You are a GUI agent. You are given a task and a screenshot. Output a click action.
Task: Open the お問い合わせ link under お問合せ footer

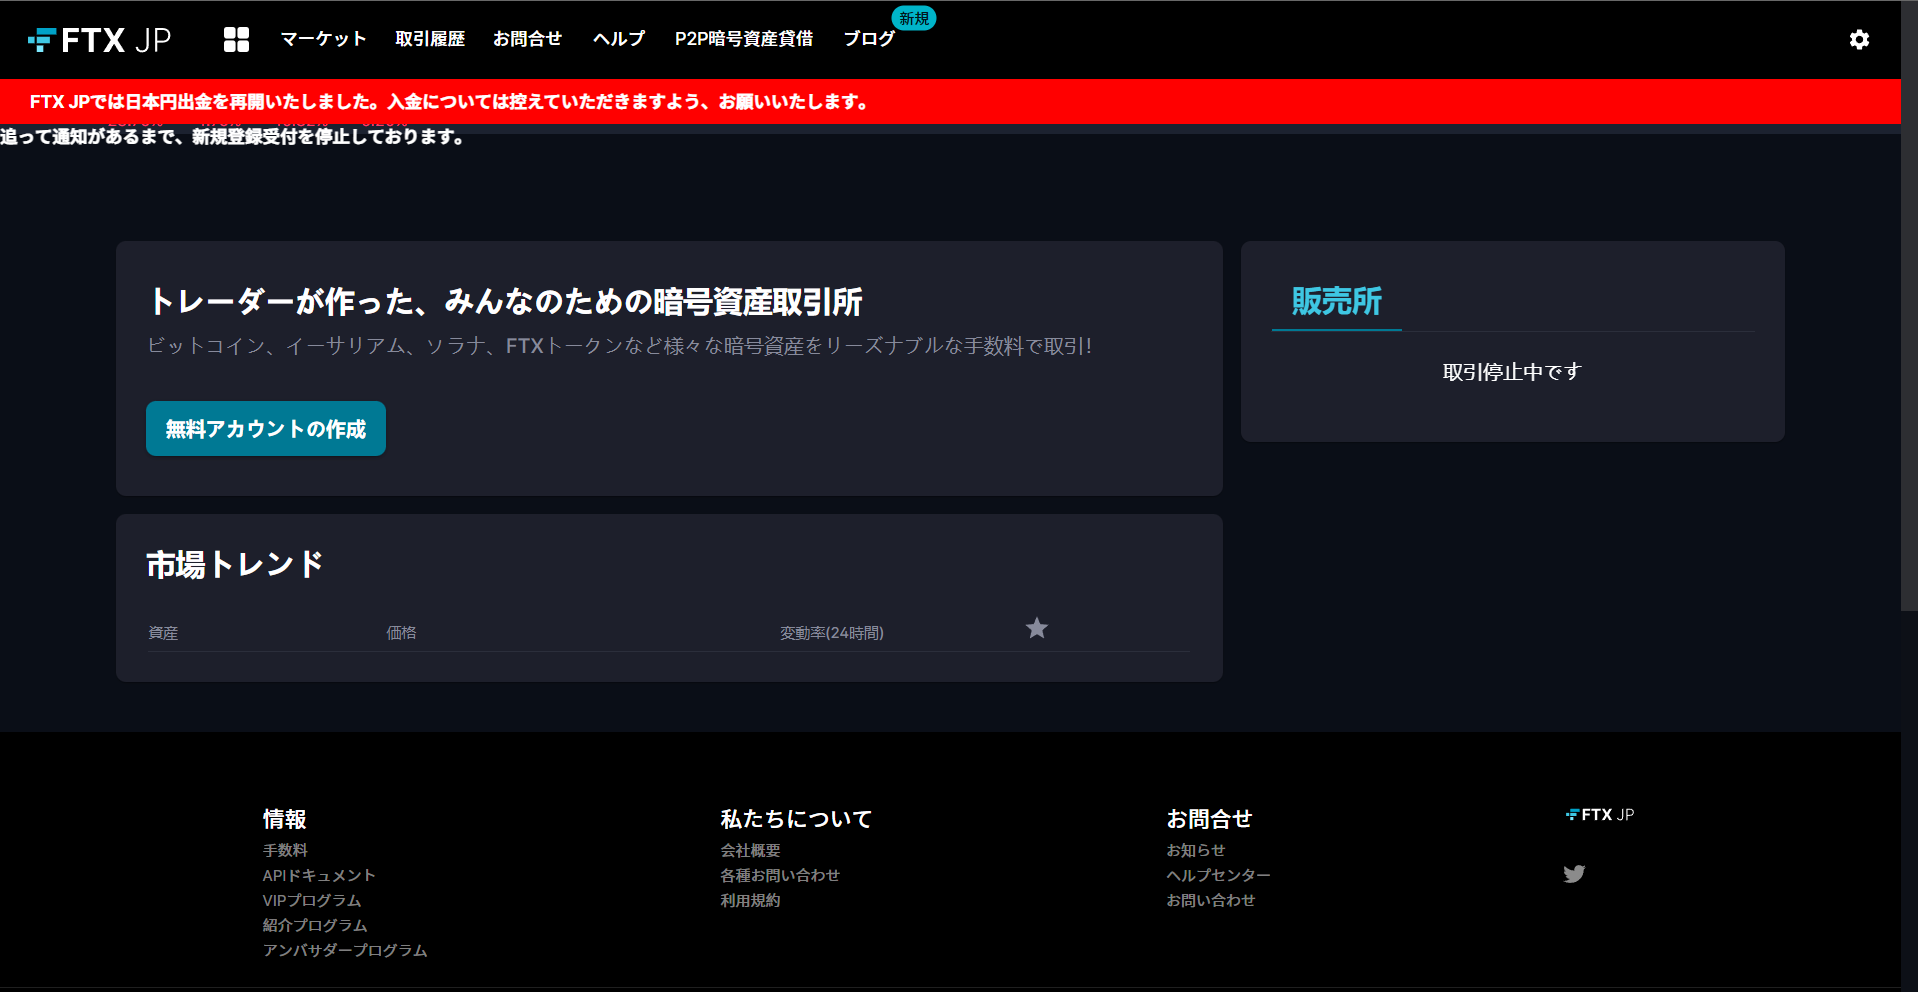[1211, 900]
